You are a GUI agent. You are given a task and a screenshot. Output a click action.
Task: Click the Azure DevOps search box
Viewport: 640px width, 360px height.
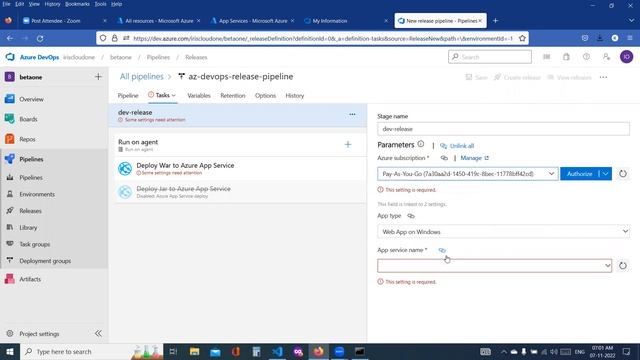[x=490, y=57]
